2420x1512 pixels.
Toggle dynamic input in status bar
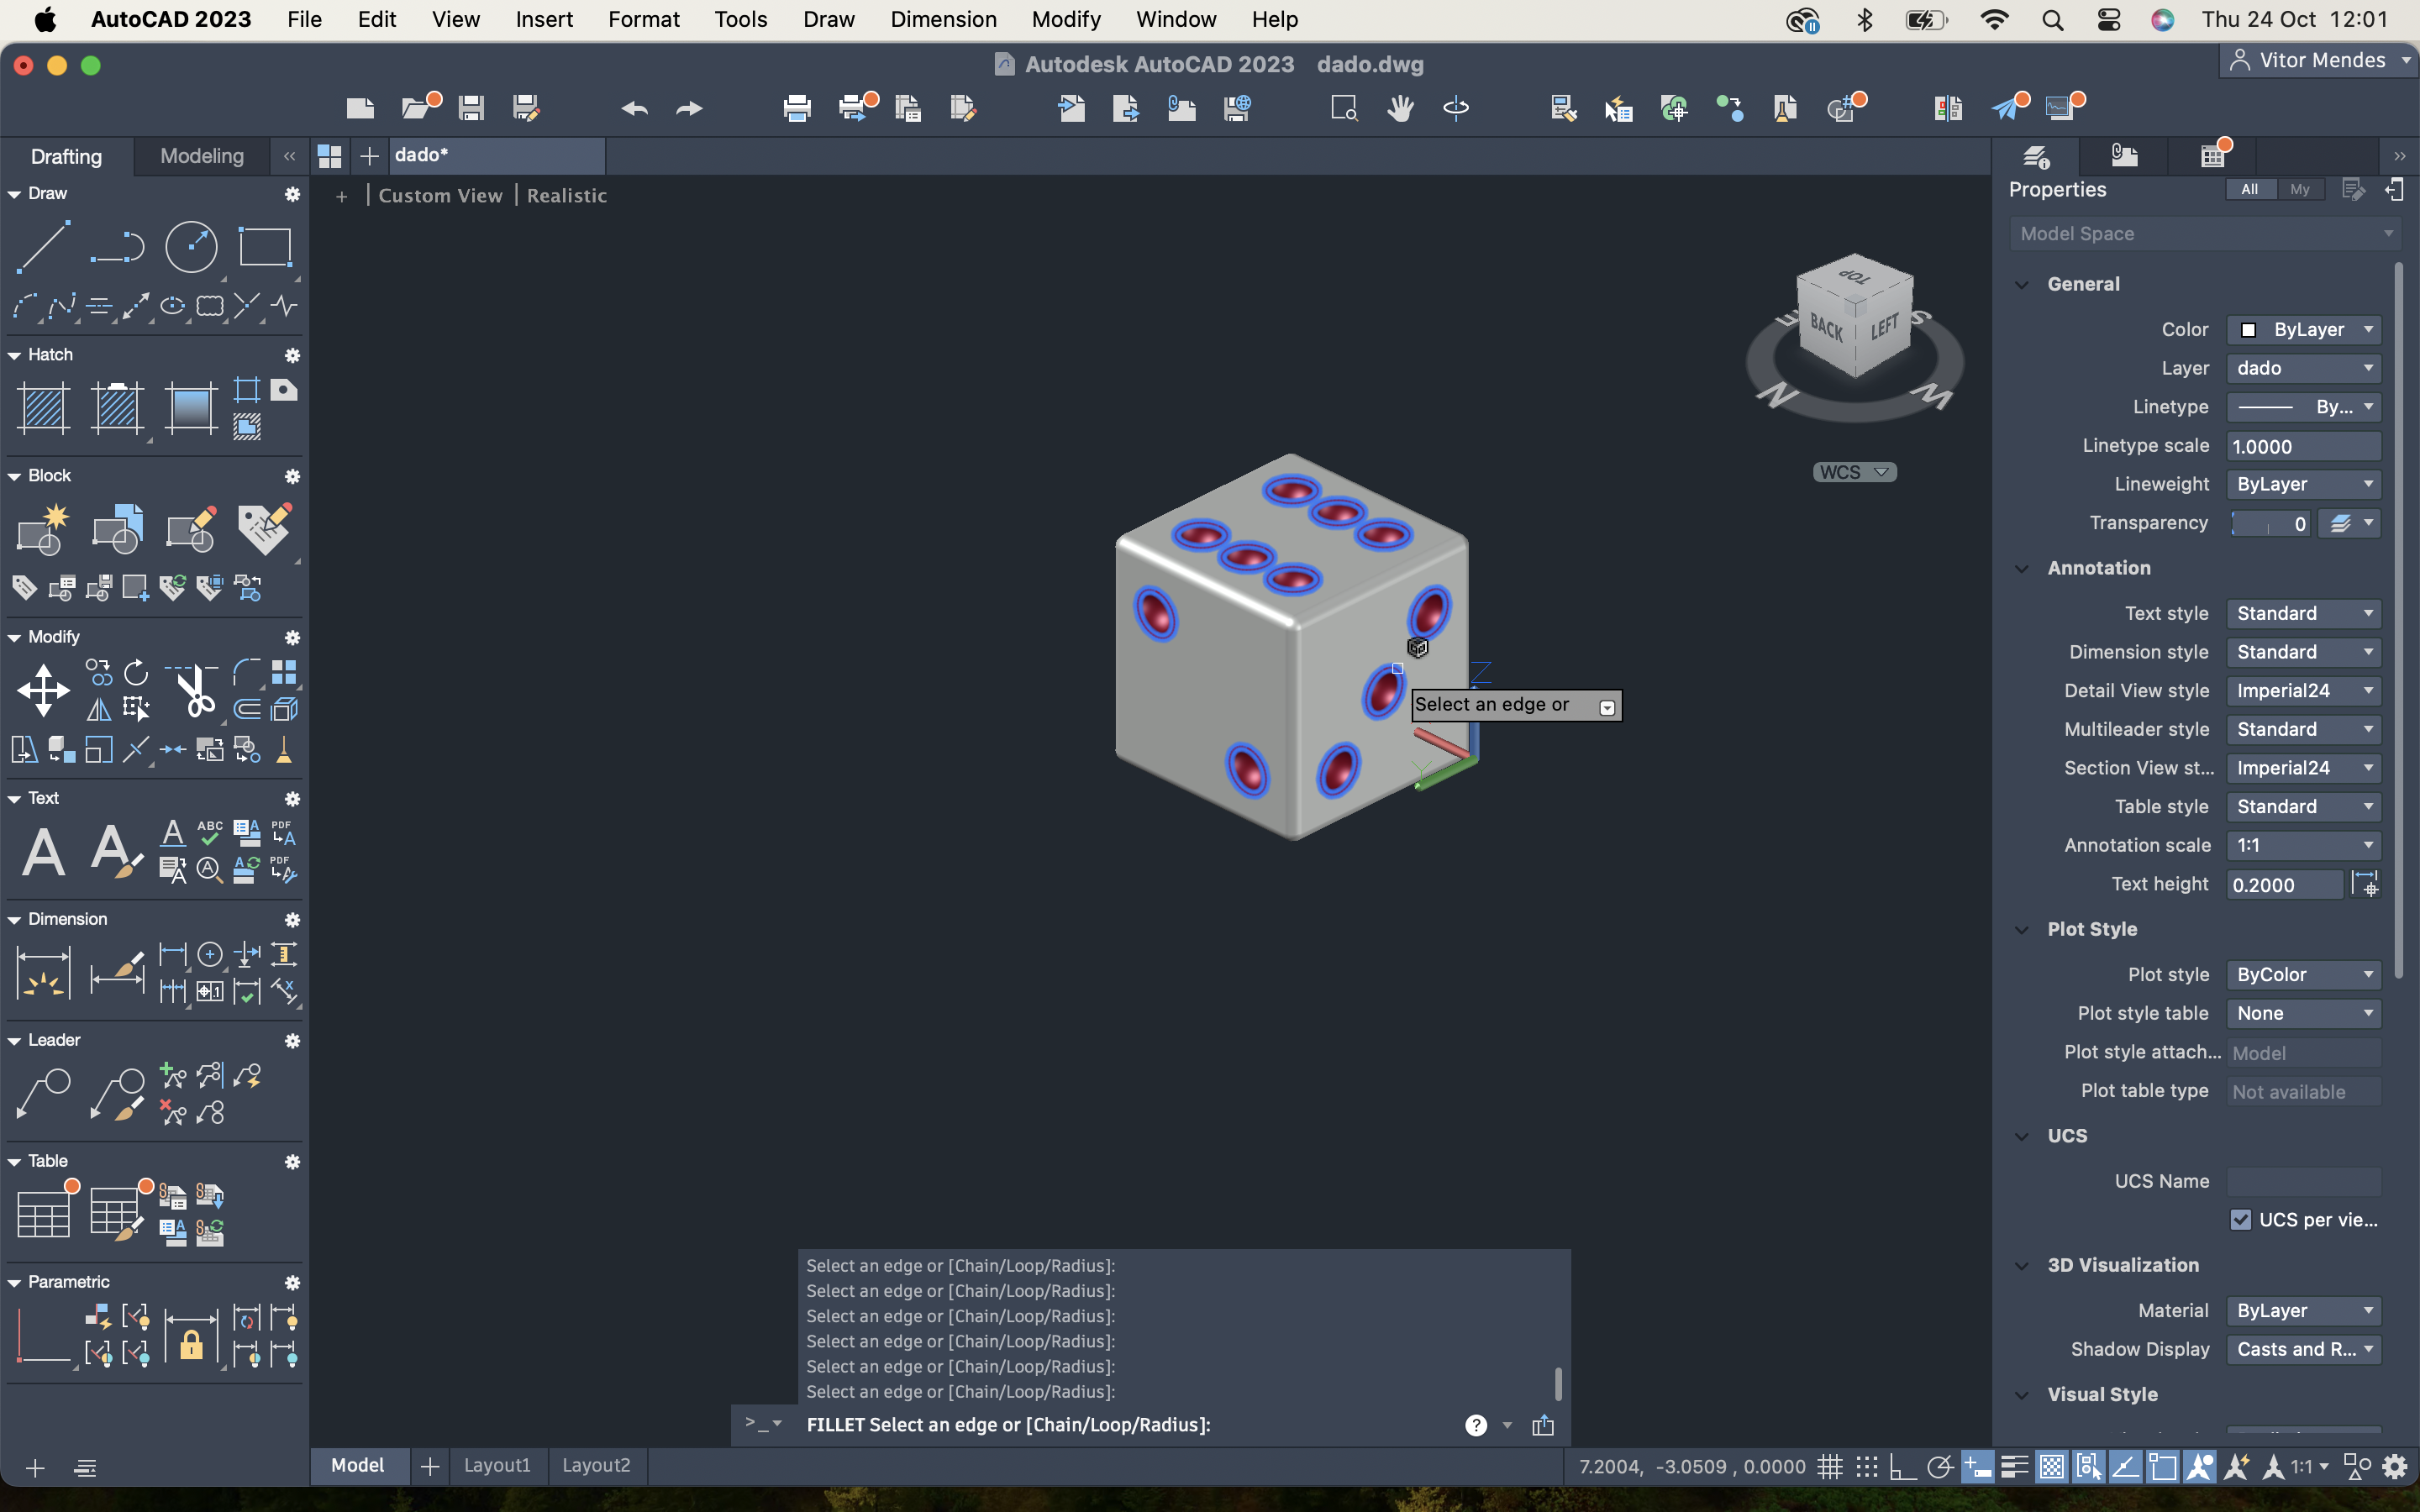pos(1977,1467)
